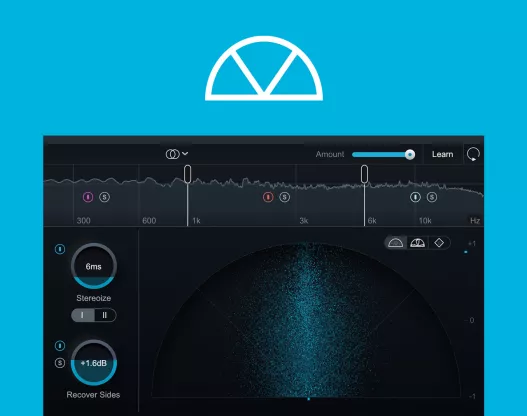Image resolution: width=527 pixels, height=416 pixels.
Task: Open the channel mode dropdown with overlapping circles
Action: 177,154
